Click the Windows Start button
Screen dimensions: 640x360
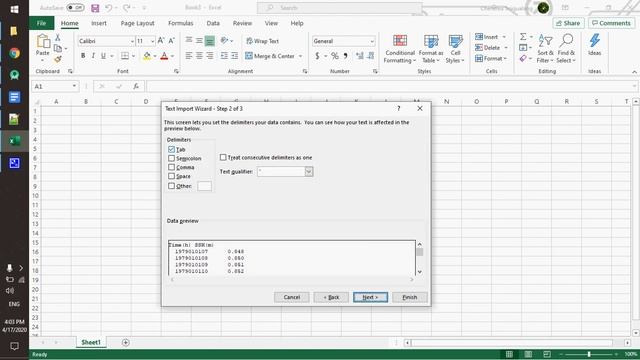point(14,9)
